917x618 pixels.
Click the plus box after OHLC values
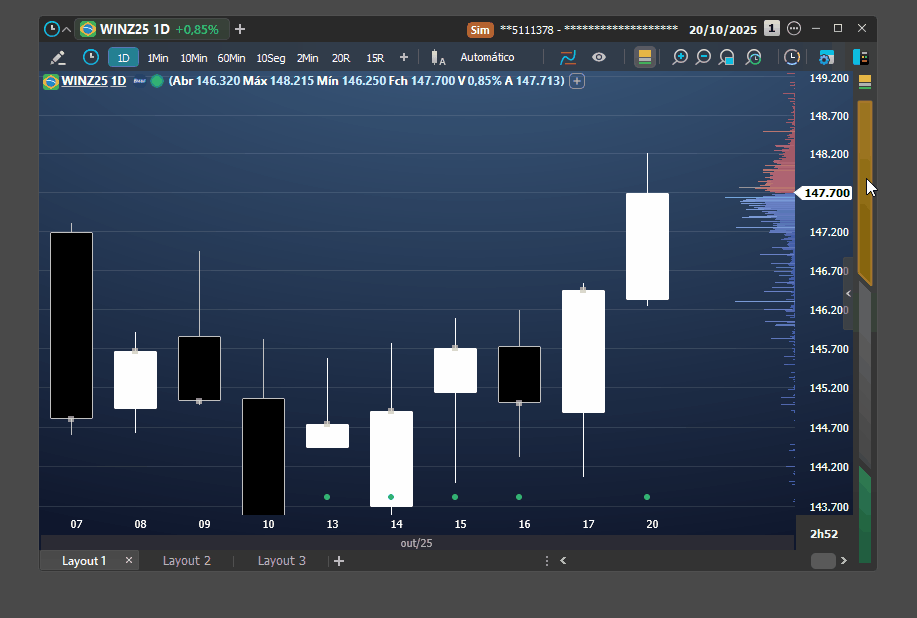(577, 81)
